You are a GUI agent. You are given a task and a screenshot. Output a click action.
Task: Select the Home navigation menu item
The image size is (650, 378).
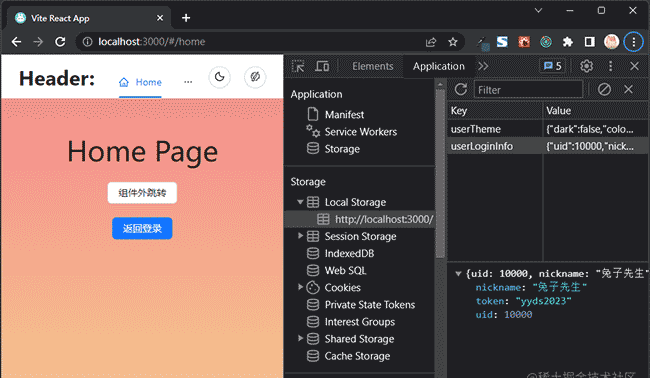pyautogui.click(x=140, y=82)
